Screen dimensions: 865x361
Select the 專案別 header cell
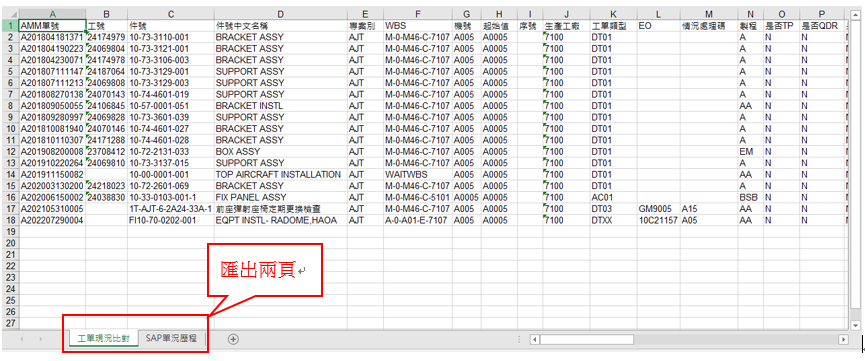(365, 26)
